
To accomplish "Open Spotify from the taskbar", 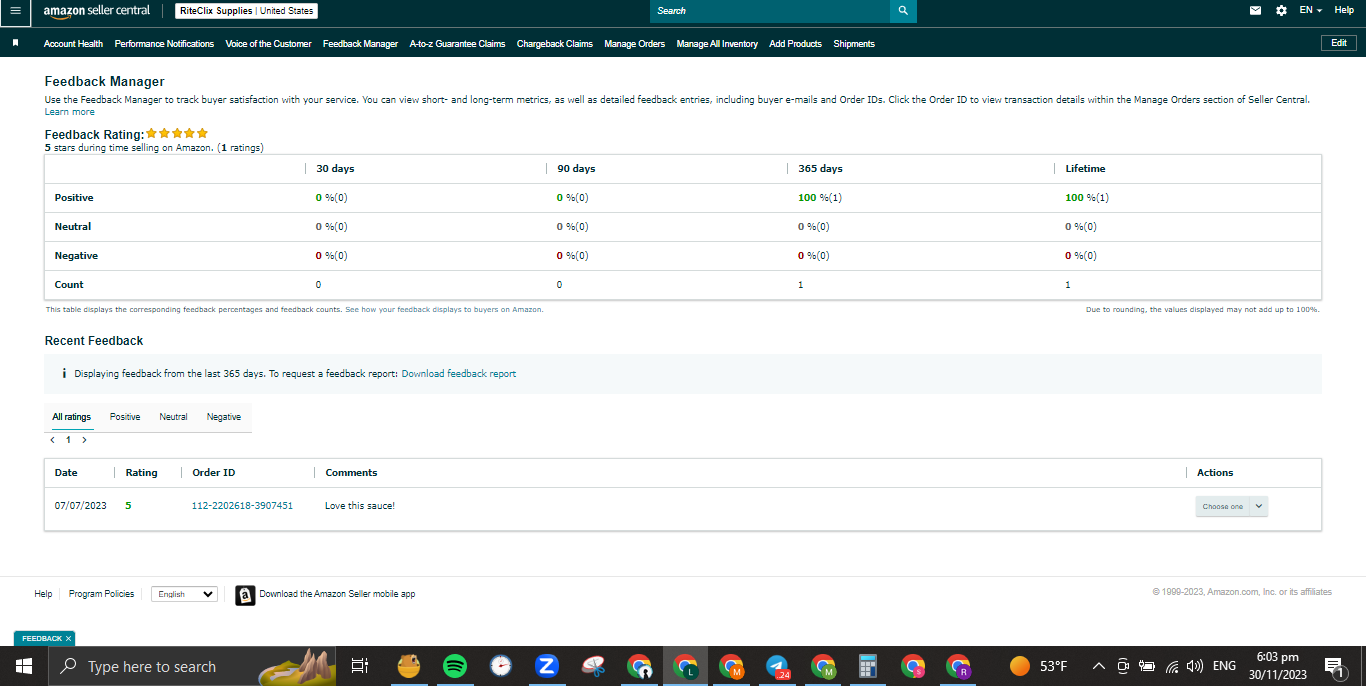I will 455,666.
